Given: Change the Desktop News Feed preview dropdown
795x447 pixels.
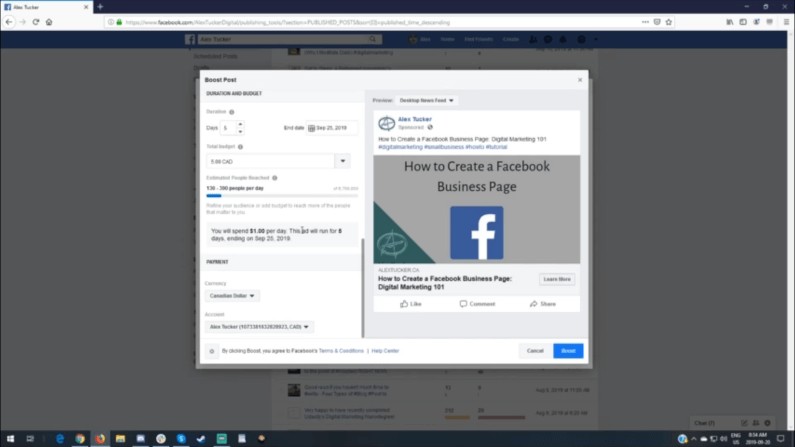Looking at the screenshot, I should [x=428, y=101].
